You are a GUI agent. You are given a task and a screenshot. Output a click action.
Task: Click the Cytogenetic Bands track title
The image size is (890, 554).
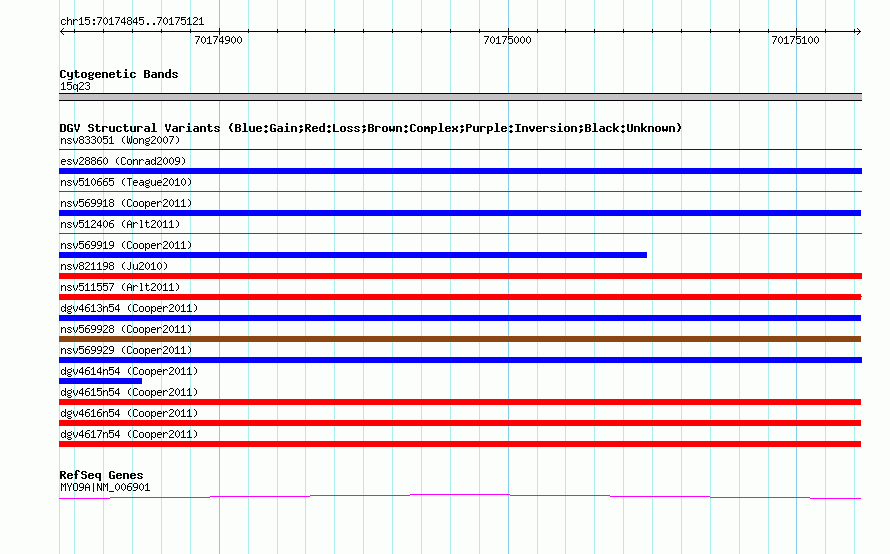119,74
